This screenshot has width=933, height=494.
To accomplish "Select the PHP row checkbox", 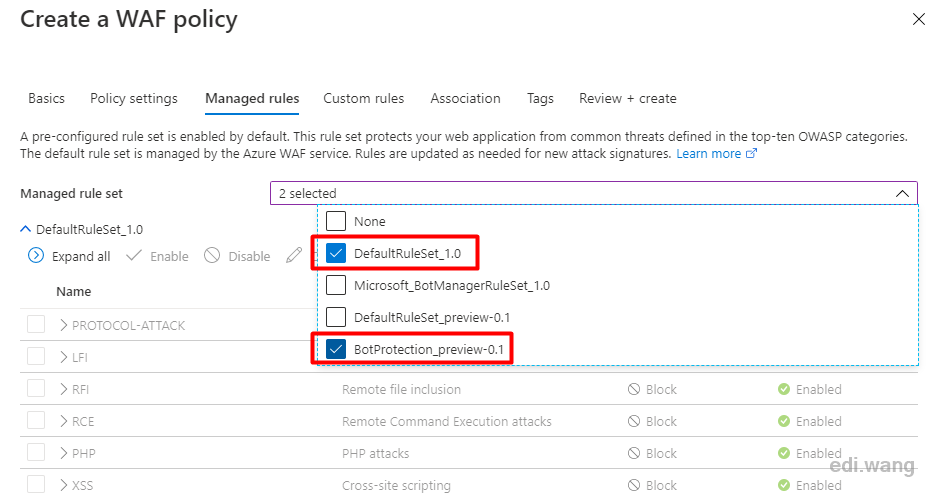I will coord(36,453).
